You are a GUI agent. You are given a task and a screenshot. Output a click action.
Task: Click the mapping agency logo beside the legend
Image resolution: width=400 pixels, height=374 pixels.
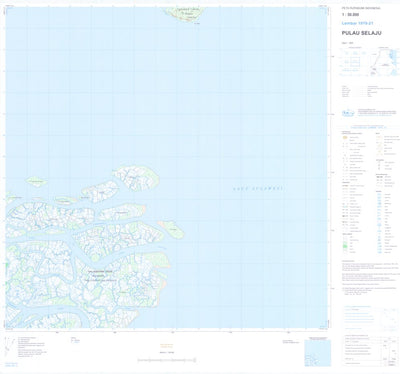(349, 113)
